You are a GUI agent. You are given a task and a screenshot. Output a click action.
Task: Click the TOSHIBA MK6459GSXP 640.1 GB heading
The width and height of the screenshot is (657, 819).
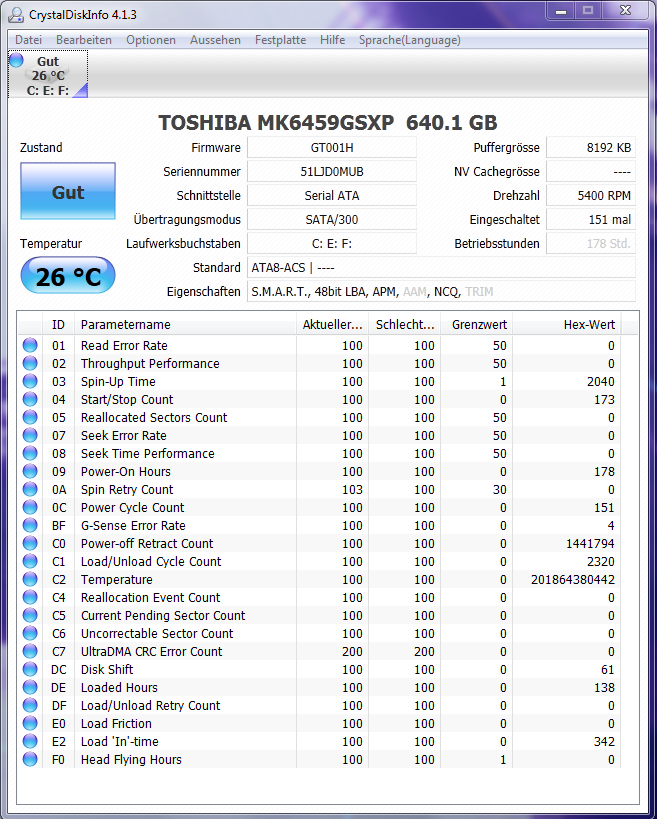327,122
